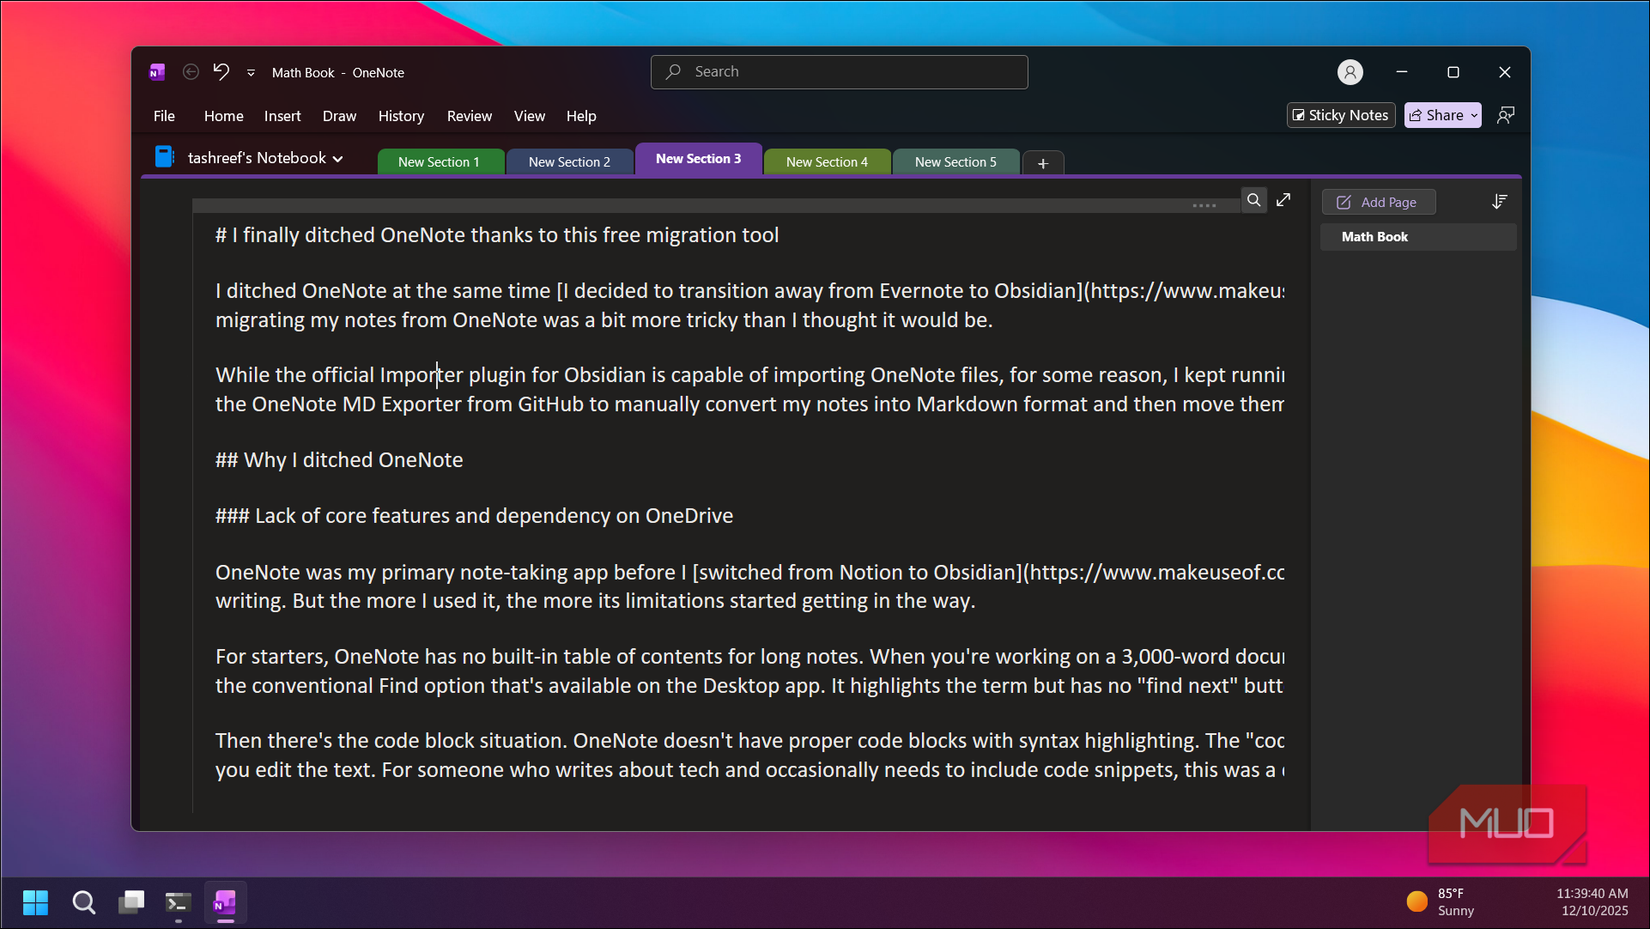The height and width of the screenshot is (929, 1650).
Task: Click the full-screen expand arrows icon
Action: (x=1285, y=200)
